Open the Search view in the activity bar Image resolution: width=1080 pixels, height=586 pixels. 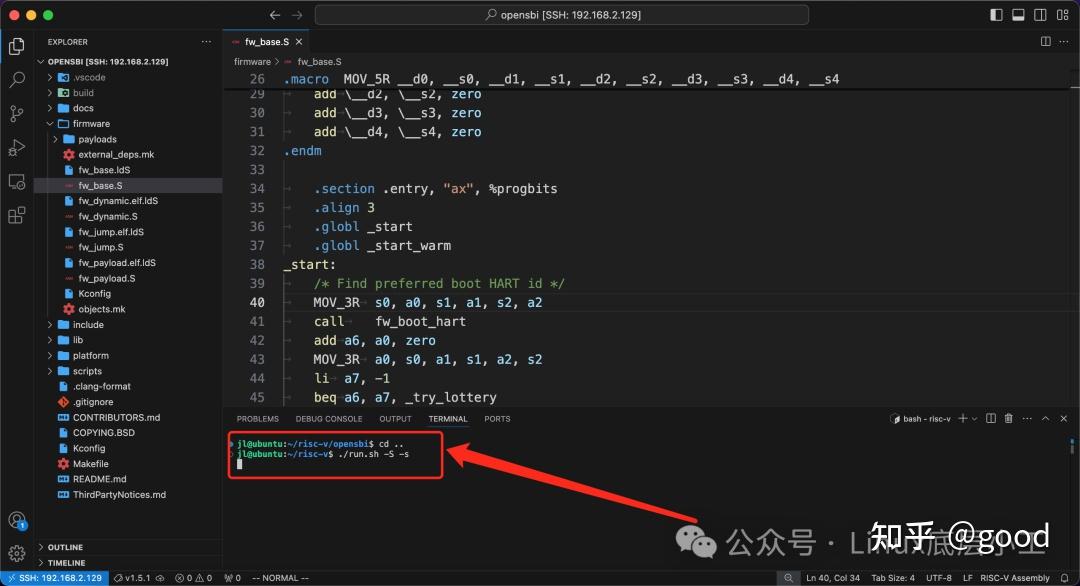16,79
